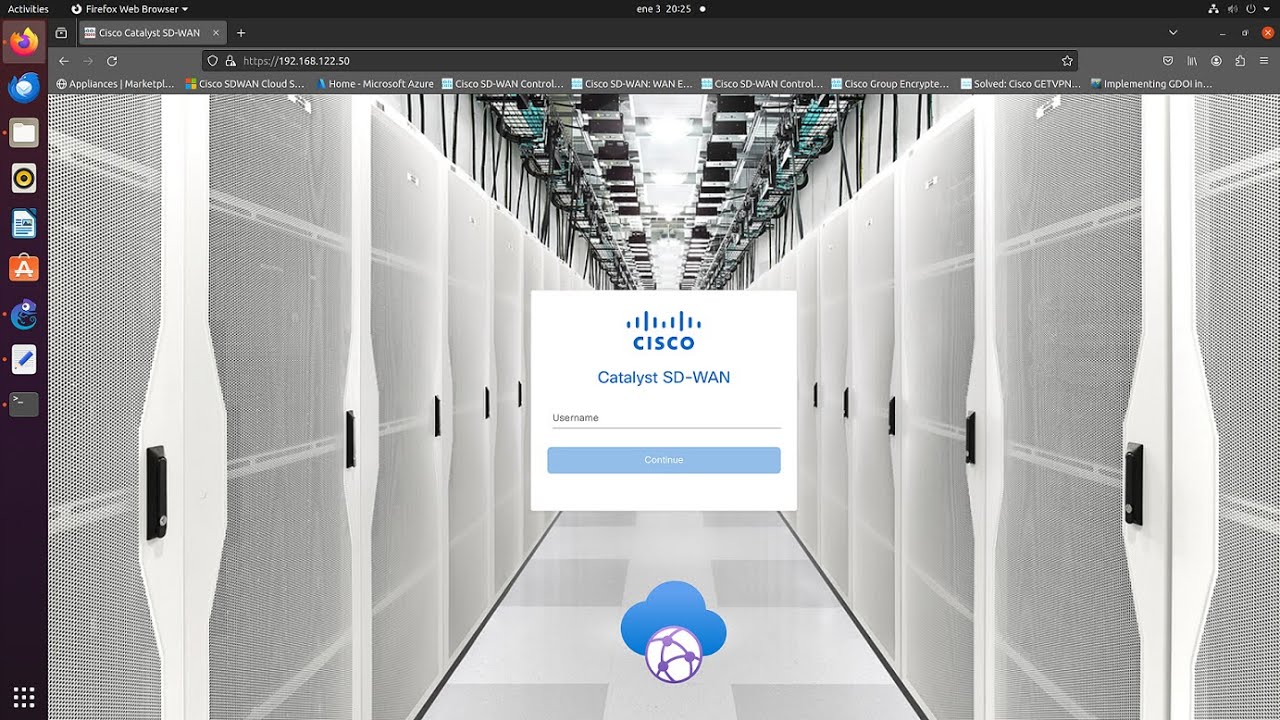This screenshot has width=1280, height=720.
Task: Open the Text Editor from the dock
Action: (x=24, y=359)
